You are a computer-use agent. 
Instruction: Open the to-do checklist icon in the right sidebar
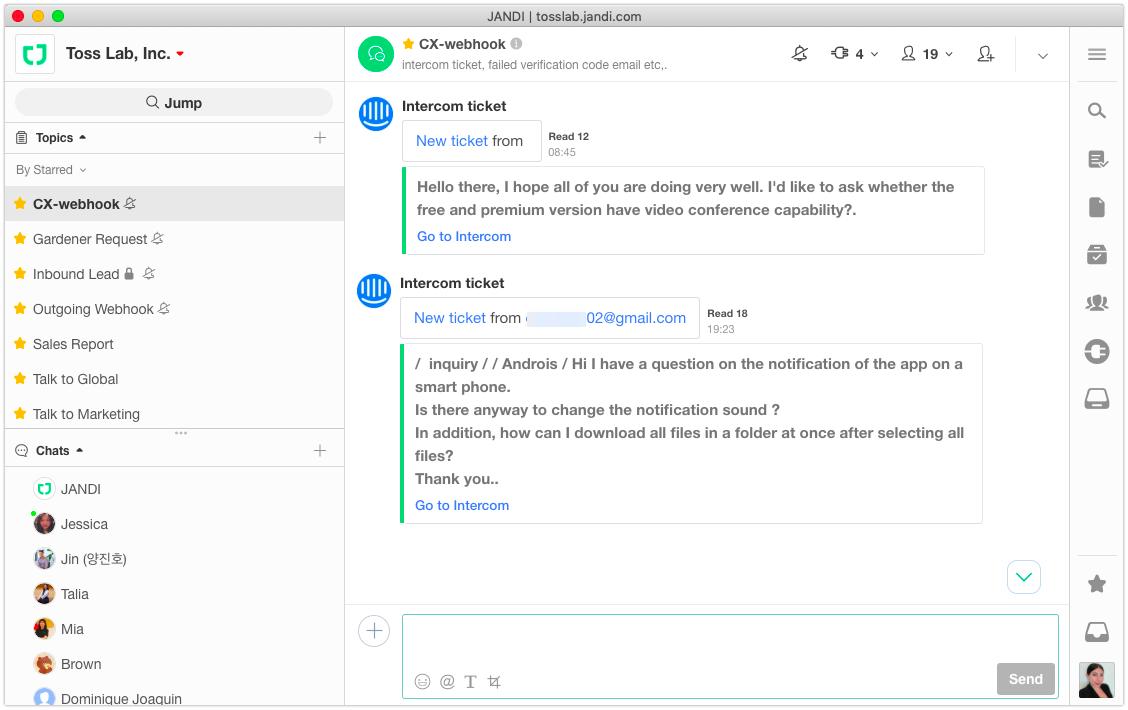1096,255
